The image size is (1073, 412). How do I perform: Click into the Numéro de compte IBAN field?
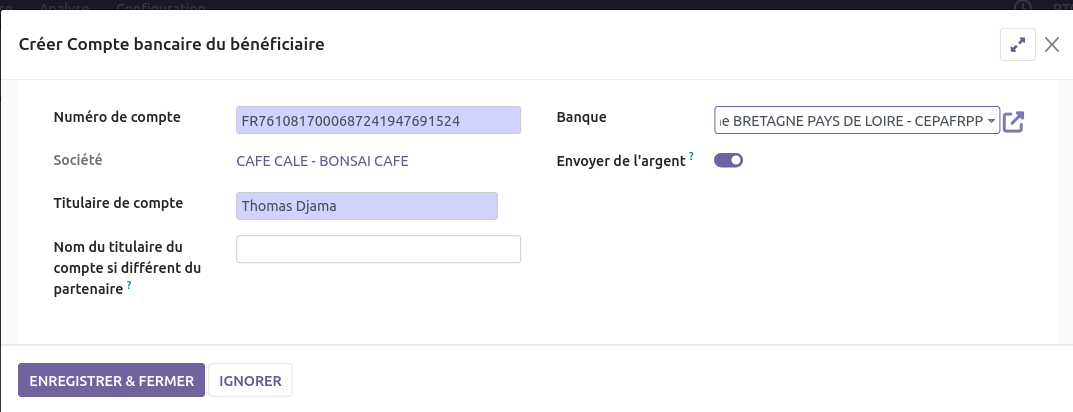coord(378,120)
